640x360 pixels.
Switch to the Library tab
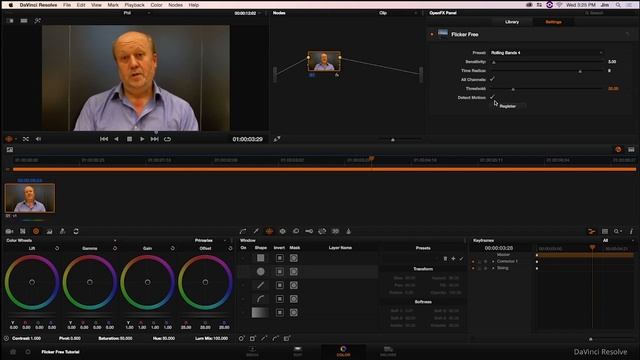[512, 22]
